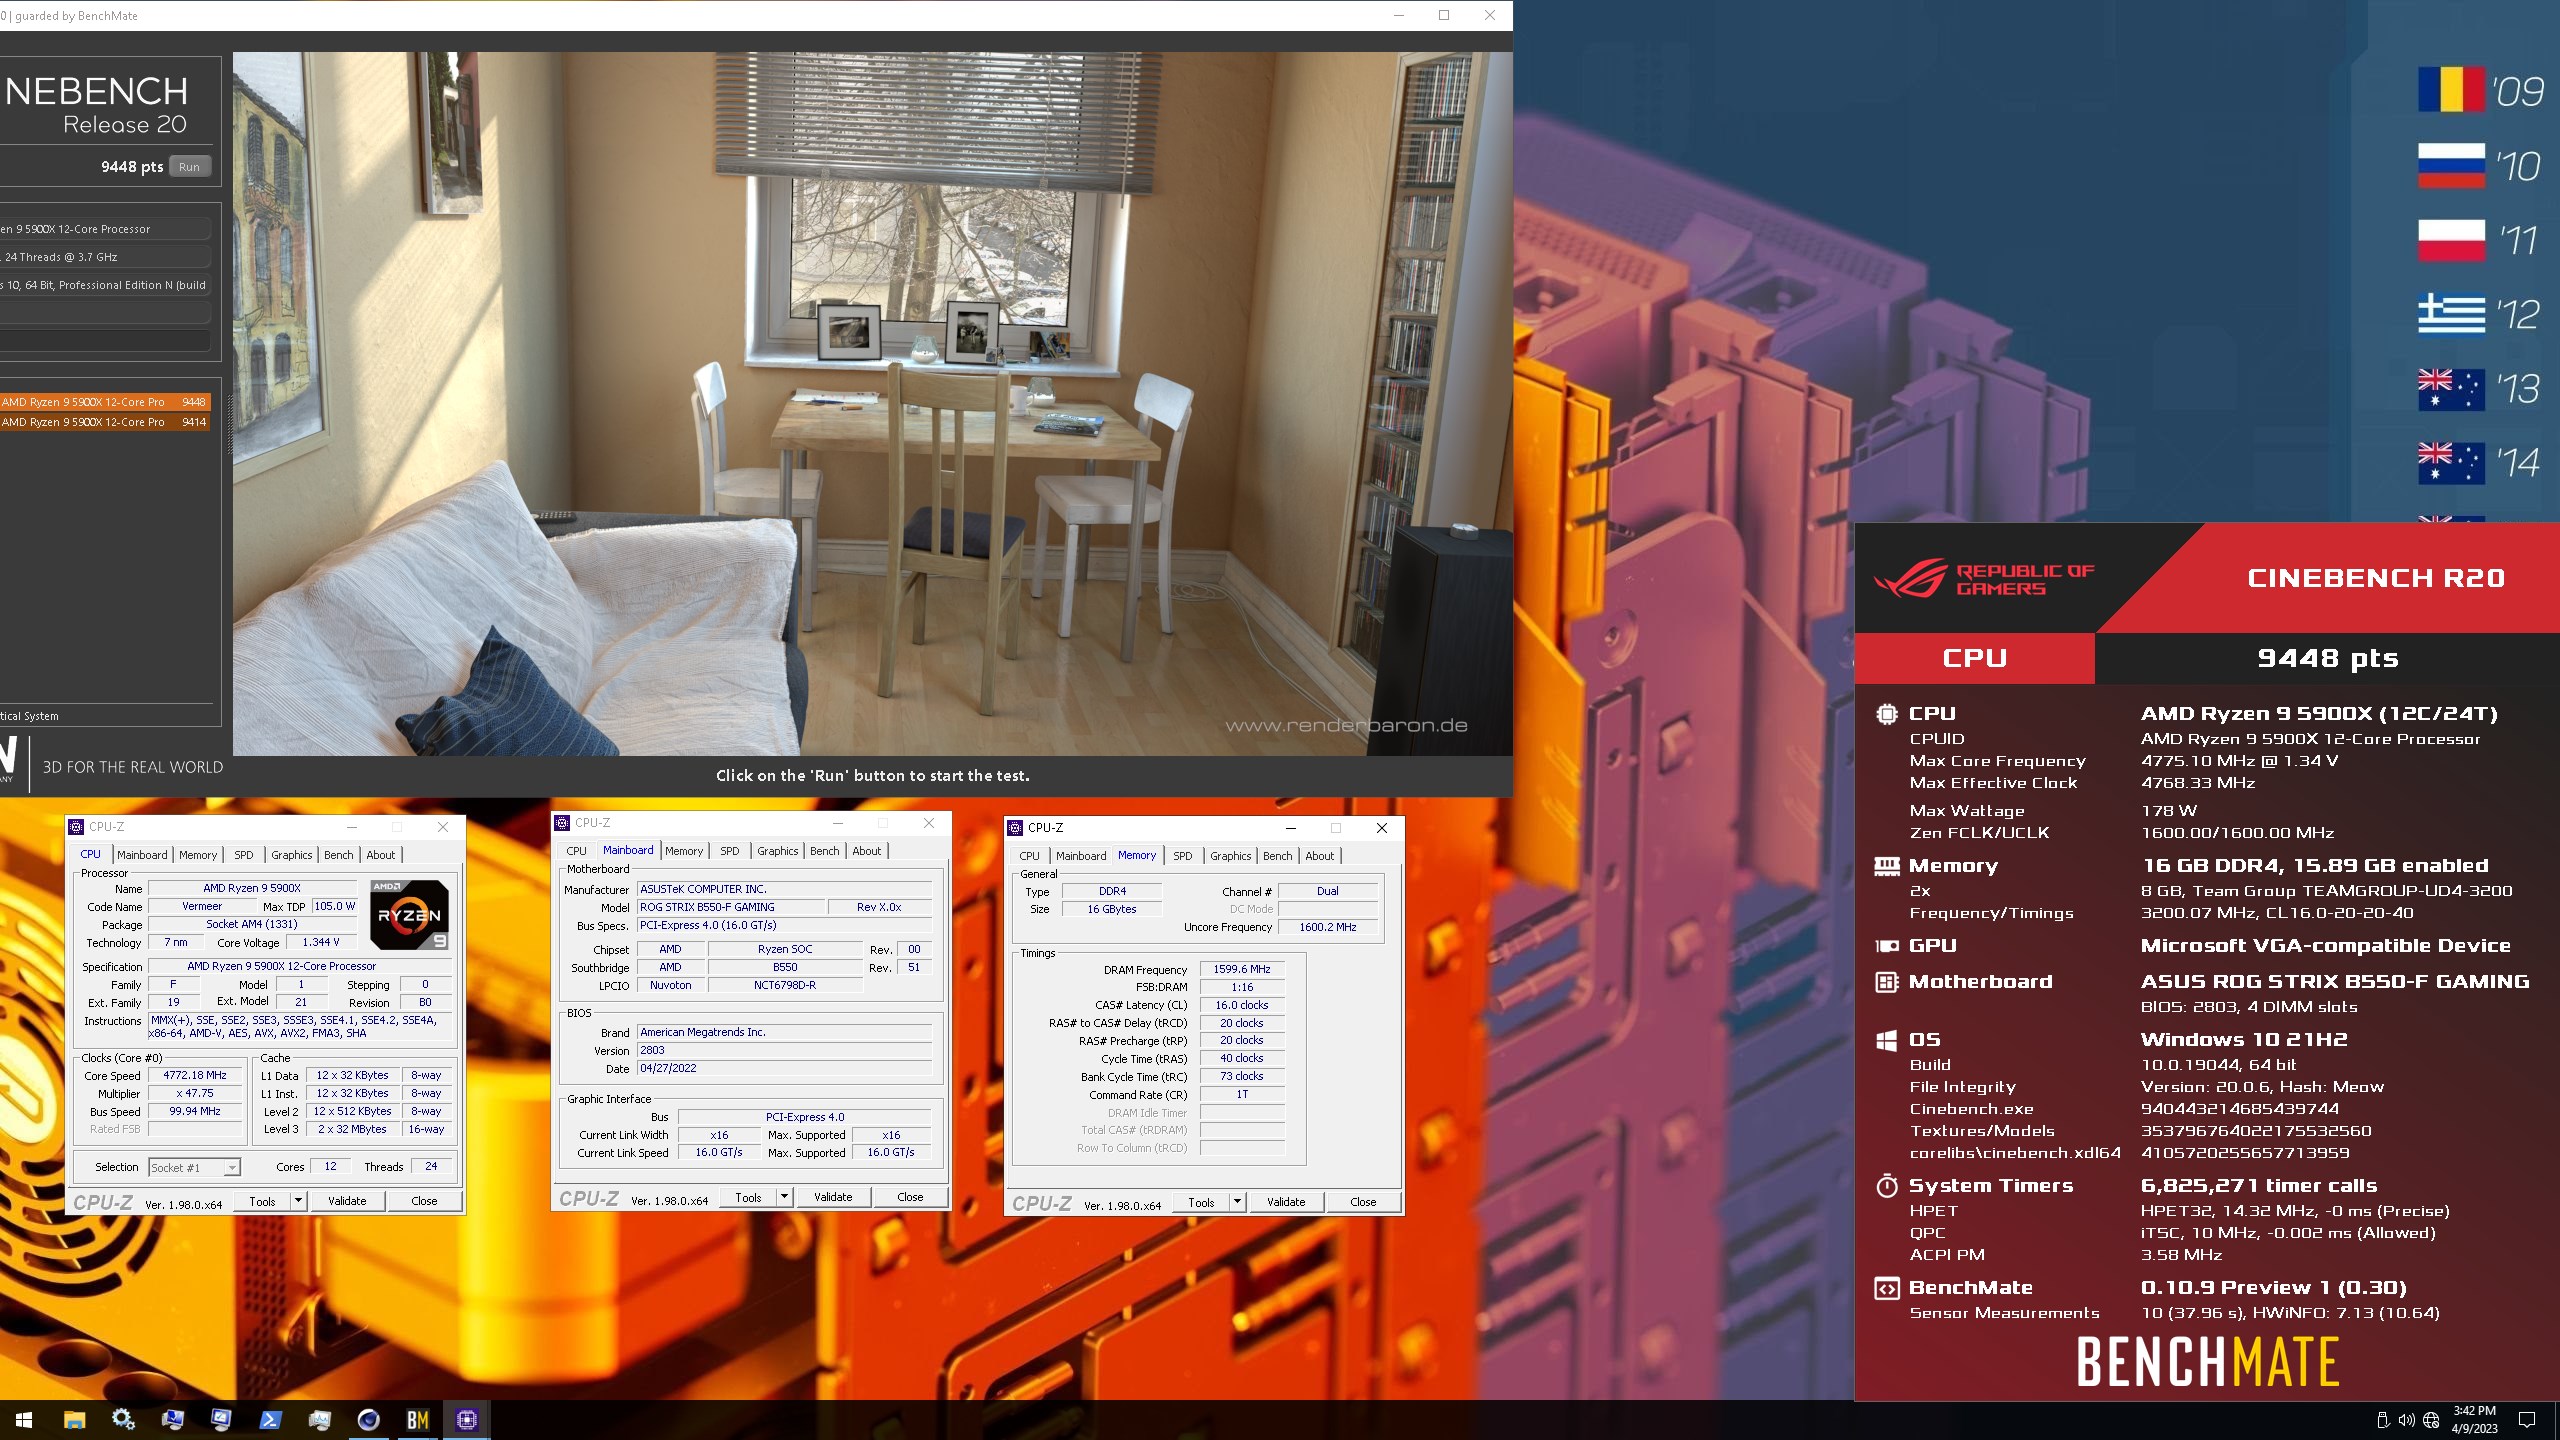Image resolution: width=2560 pixels, height=1440 pixels.
Task: Click Tools button in CPU-Z Memory window
Action: coord(1201,1202)
